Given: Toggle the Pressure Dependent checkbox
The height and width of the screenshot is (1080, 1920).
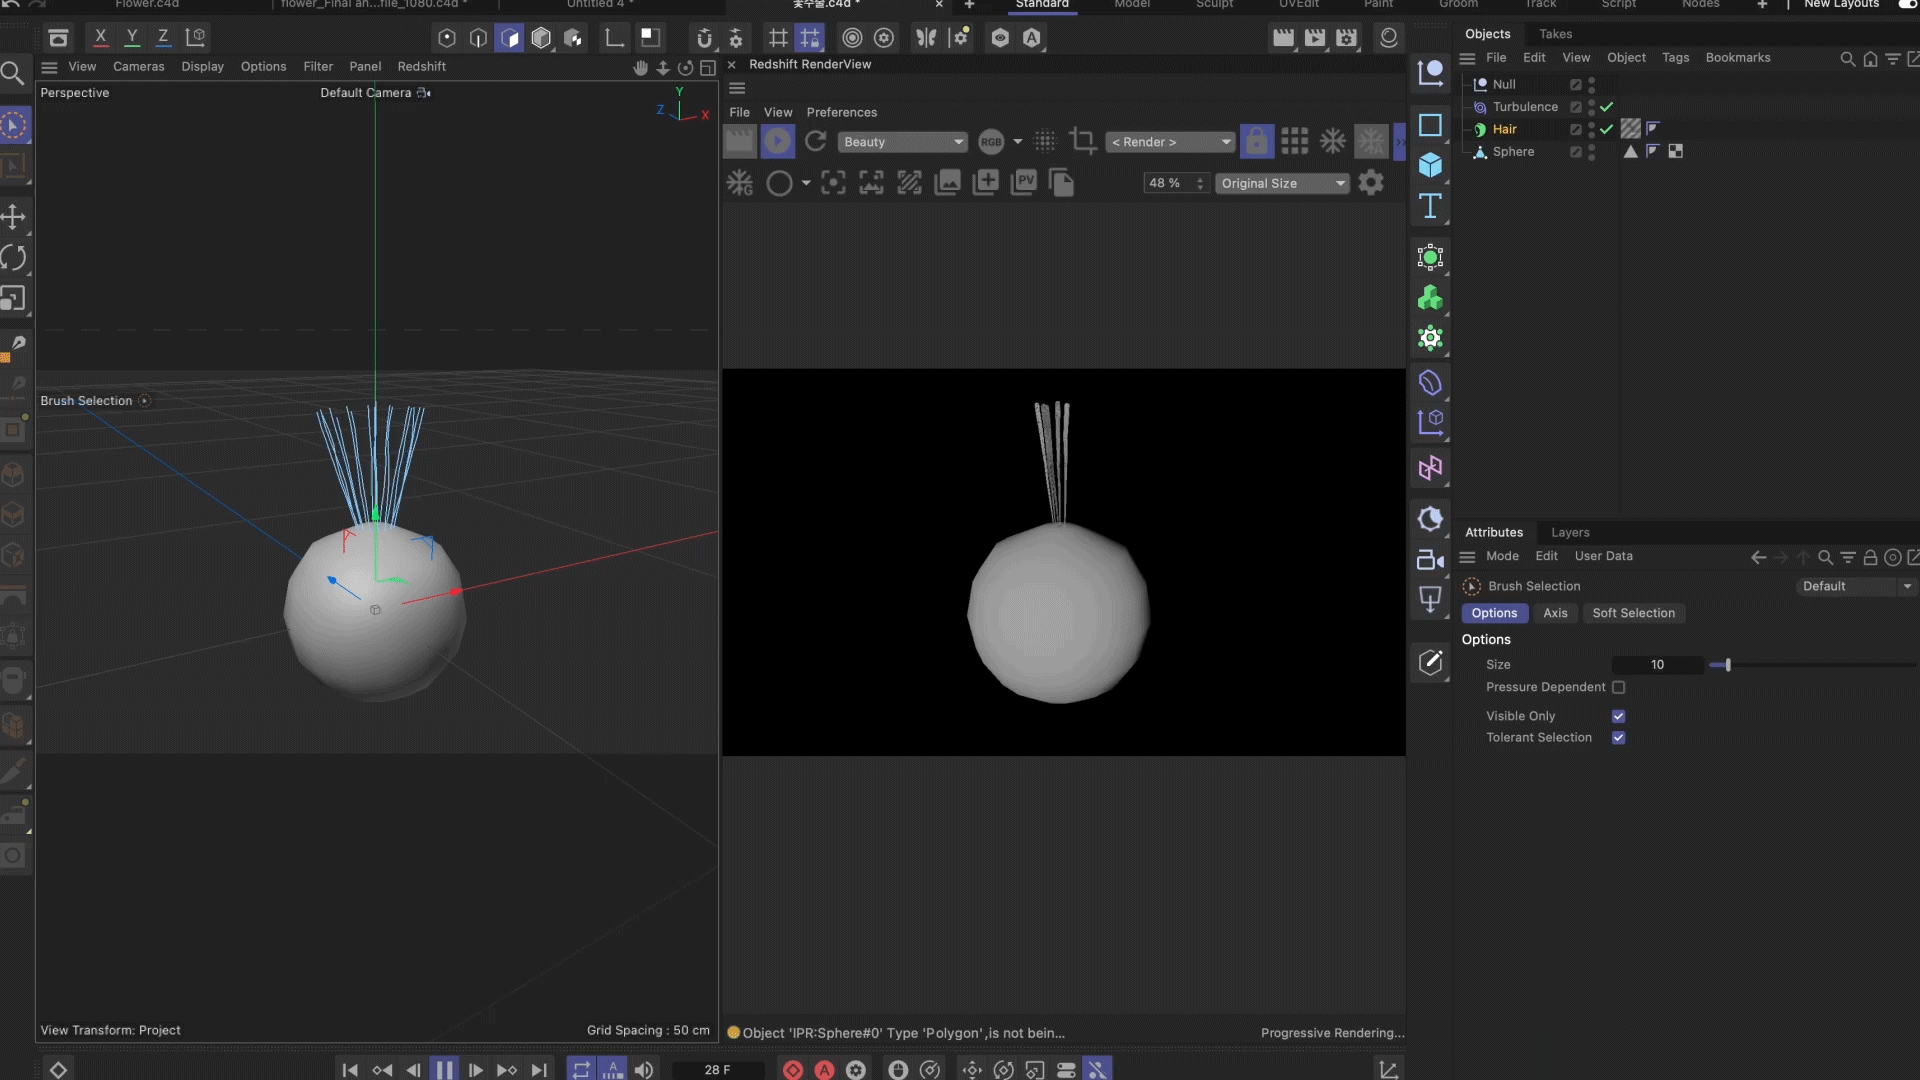Looking at the screenshot, I should click(x=1618, y=688).
